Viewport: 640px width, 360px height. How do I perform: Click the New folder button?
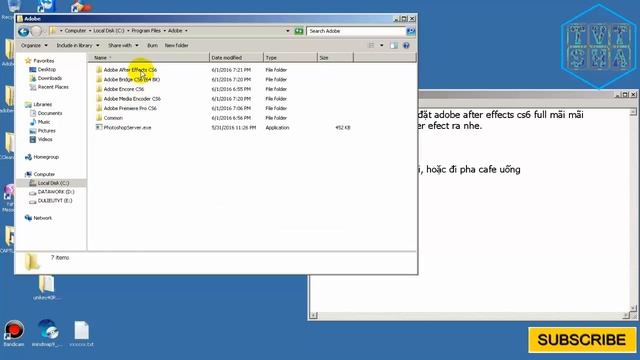[x=176, y=45]
